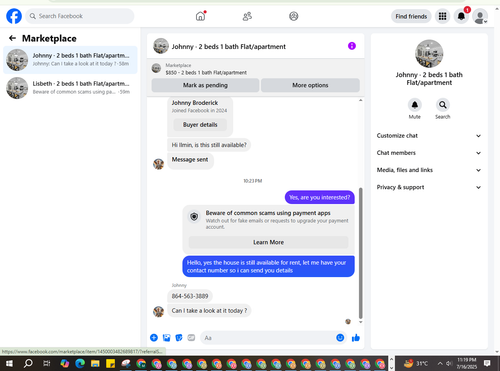Open Microsoft Edge from taskbar
The image size is (500, 371).
(x=80, y=363)
